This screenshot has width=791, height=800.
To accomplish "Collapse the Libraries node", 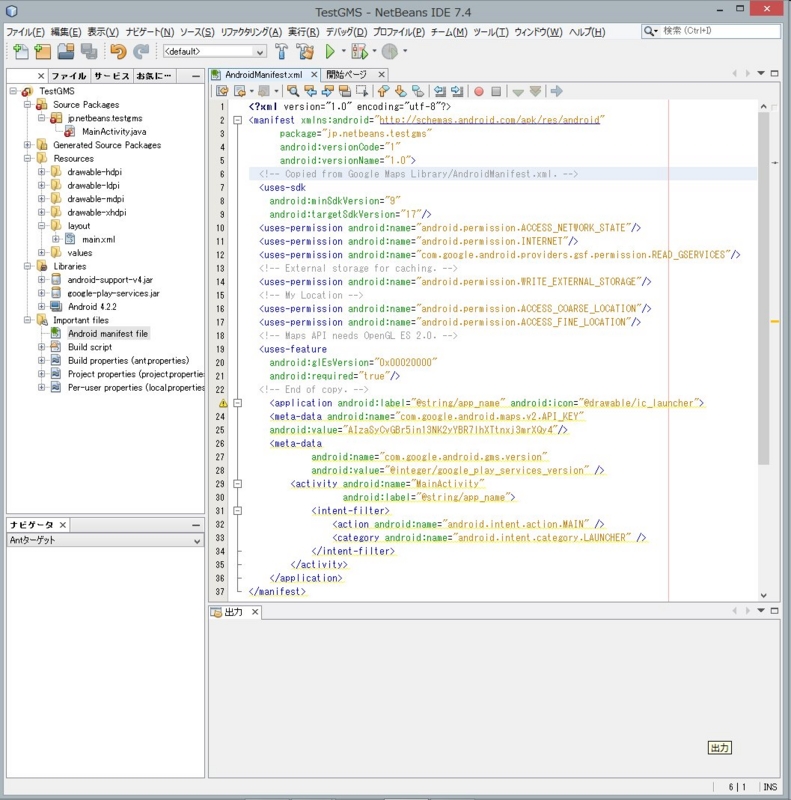I will click(28, 266).
